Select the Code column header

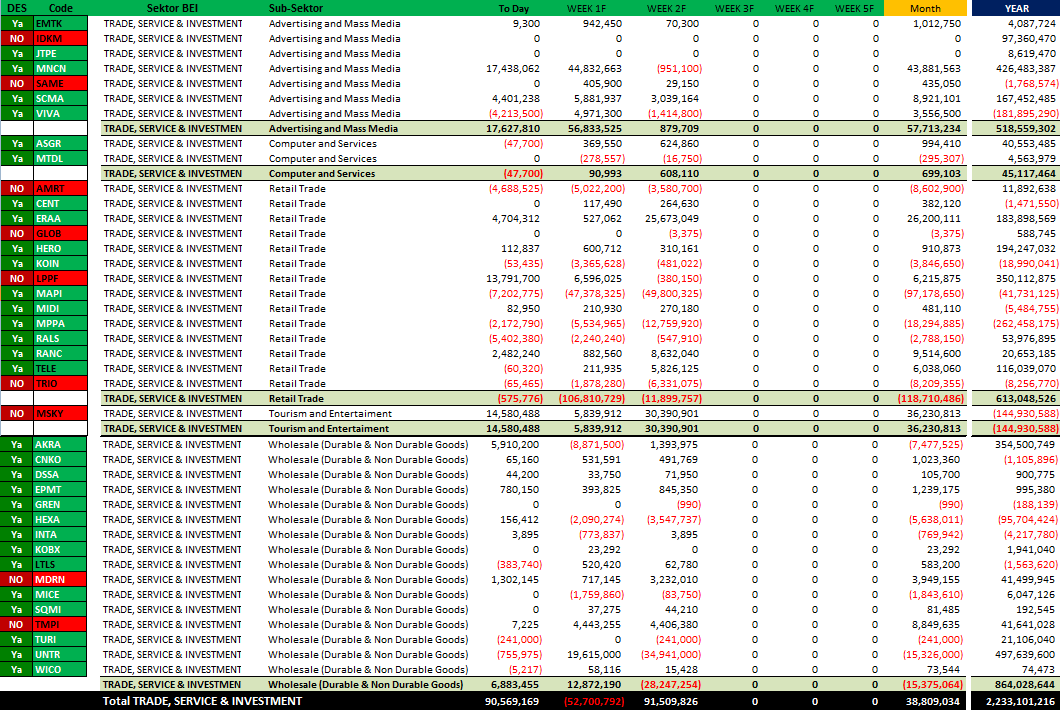click(61, 8)
